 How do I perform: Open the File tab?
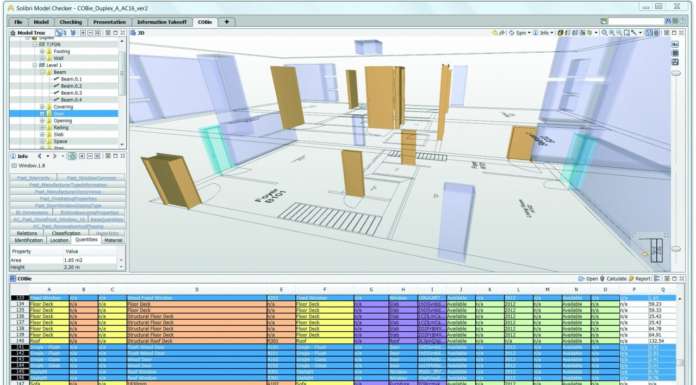tap(18, 22)
